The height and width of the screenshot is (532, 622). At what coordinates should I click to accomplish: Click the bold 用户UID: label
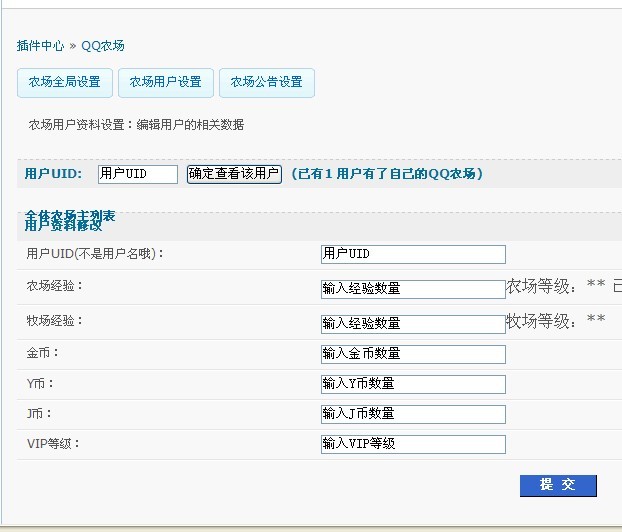(53, 174)
